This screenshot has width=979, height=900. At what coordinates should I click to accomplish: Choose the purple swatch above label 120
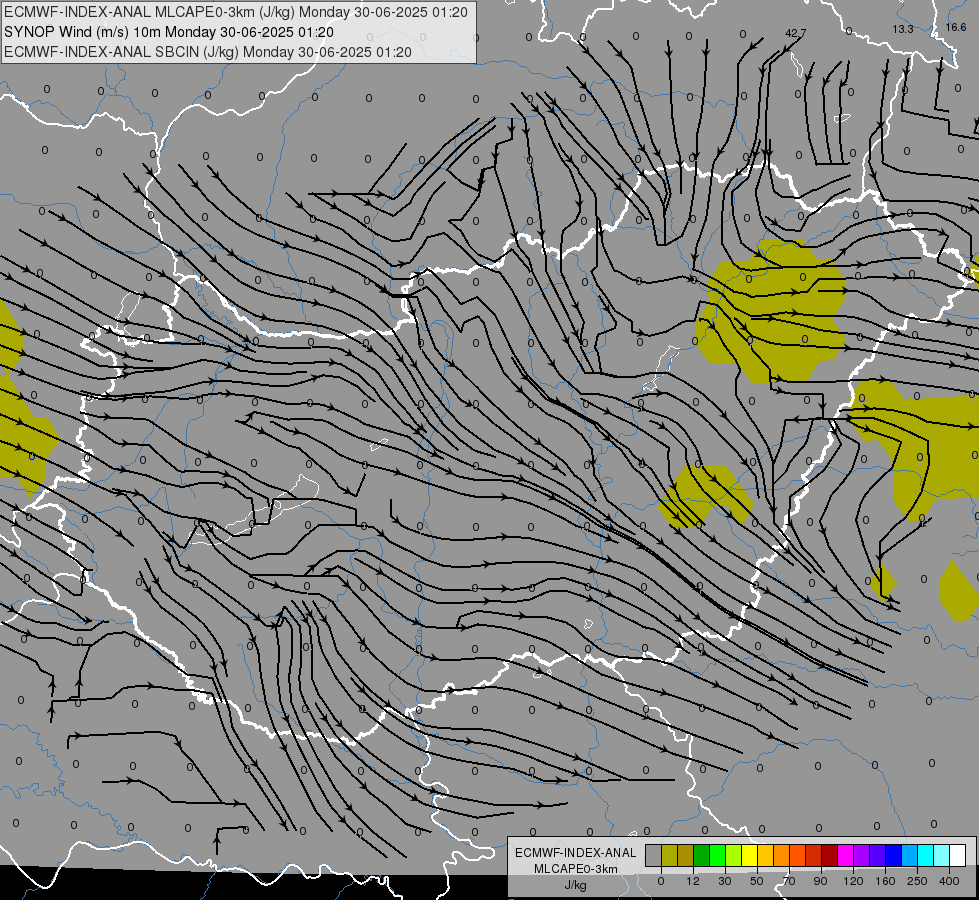tap(862, 855)
